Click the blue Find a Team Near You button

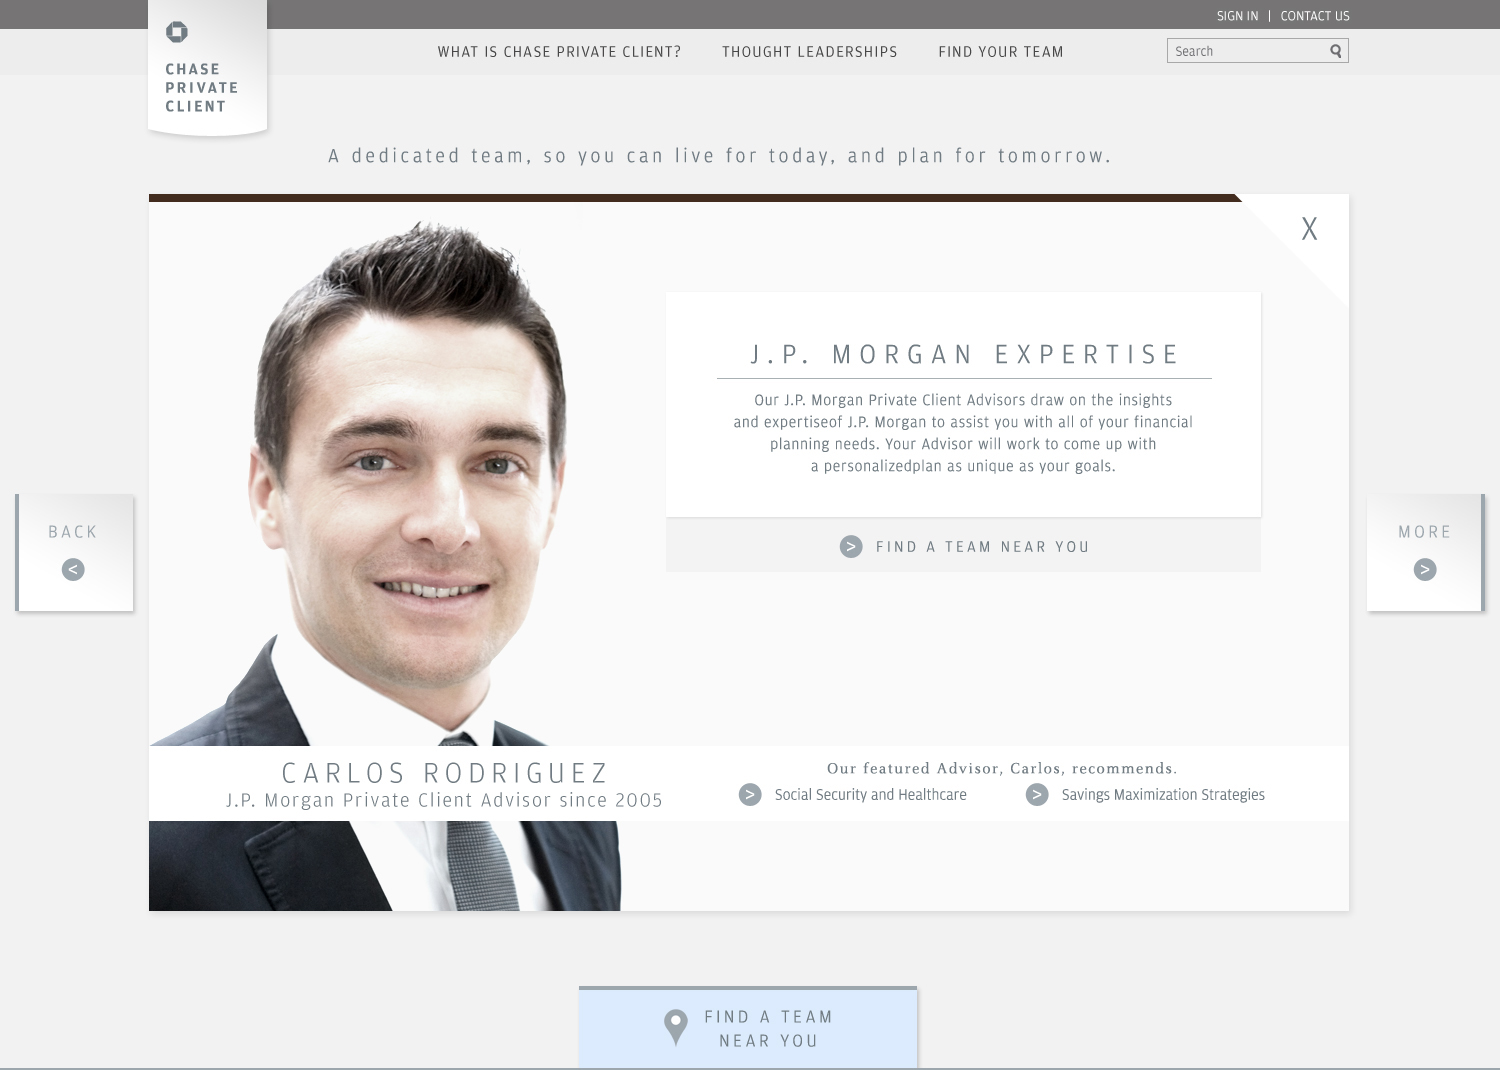(x=748, y=1028)
